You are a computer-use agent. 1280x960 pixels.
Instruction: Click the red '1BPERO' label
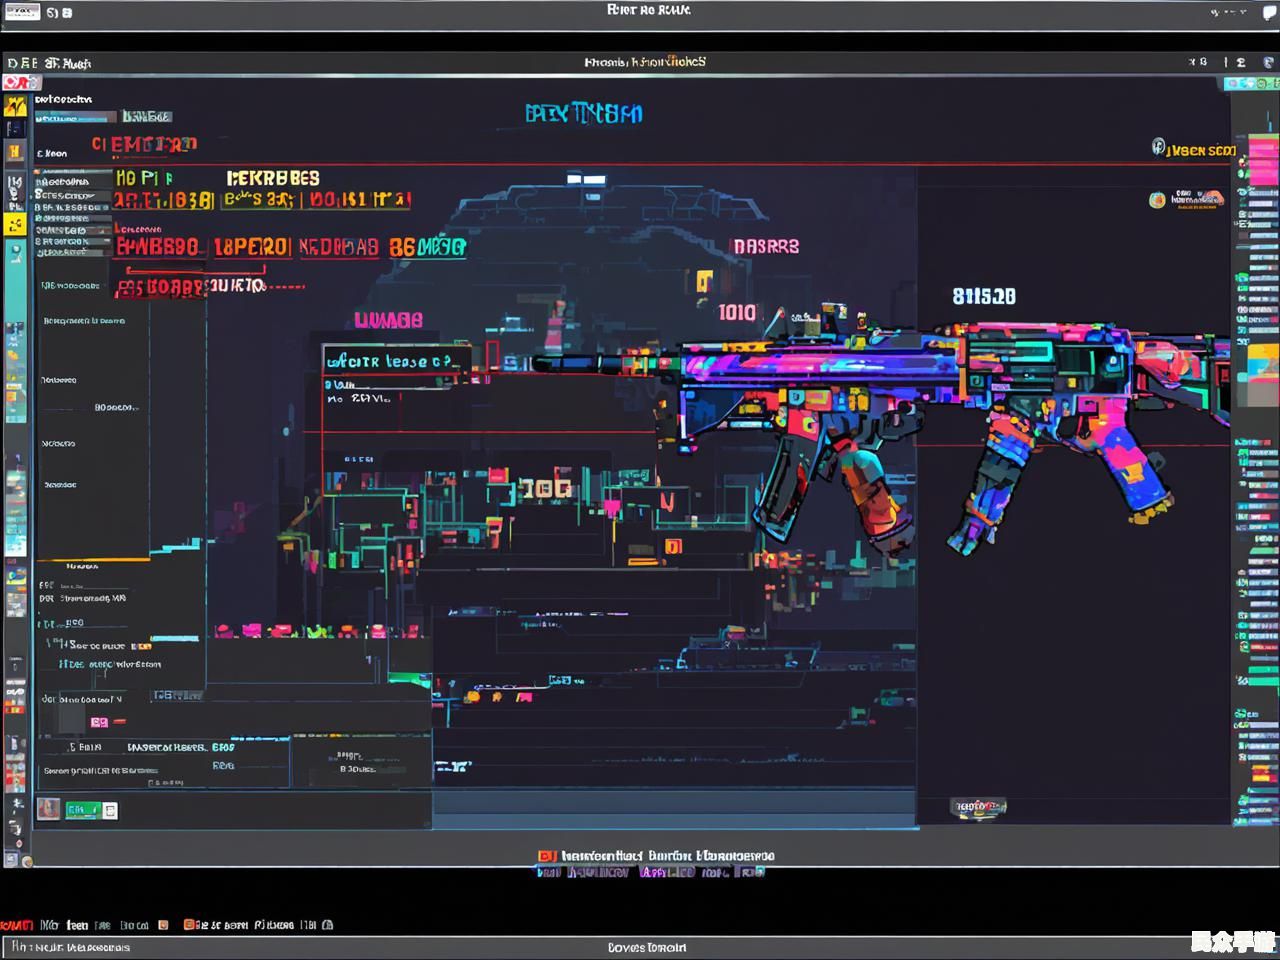(251, 247)
